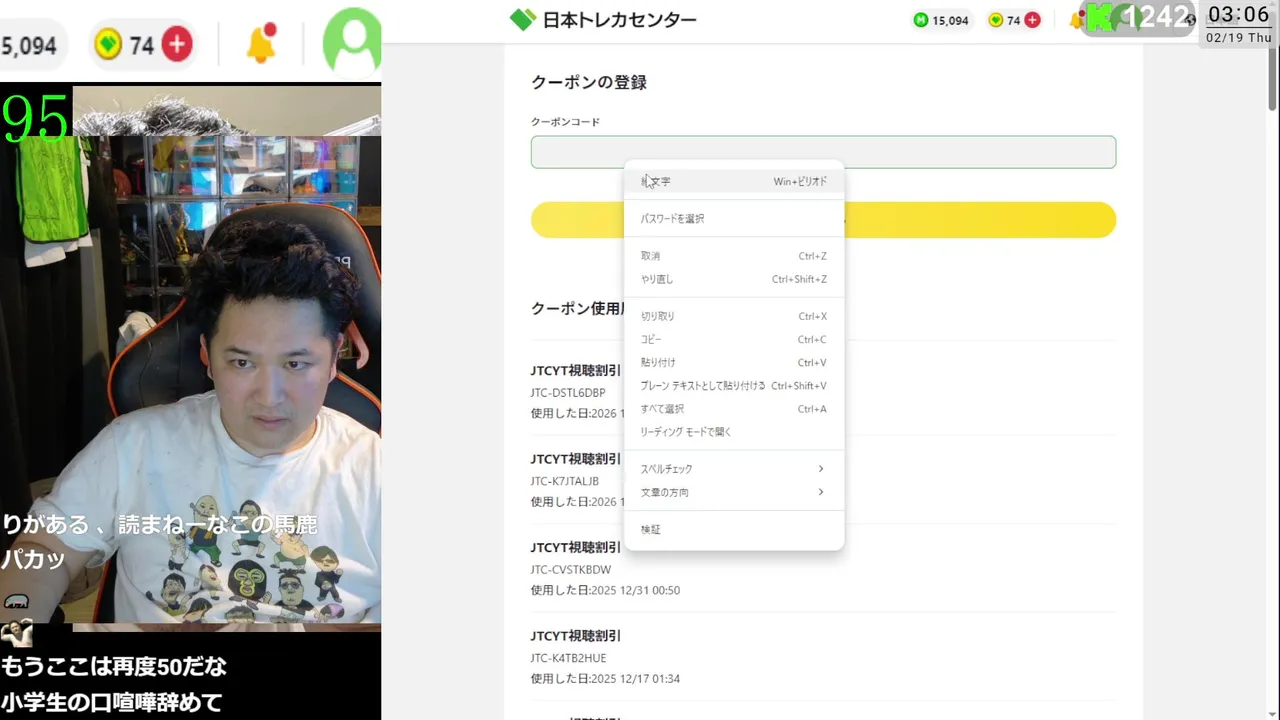
Task: Click the date 使用した日:2025 12/17 01:34
Action: 605,678
